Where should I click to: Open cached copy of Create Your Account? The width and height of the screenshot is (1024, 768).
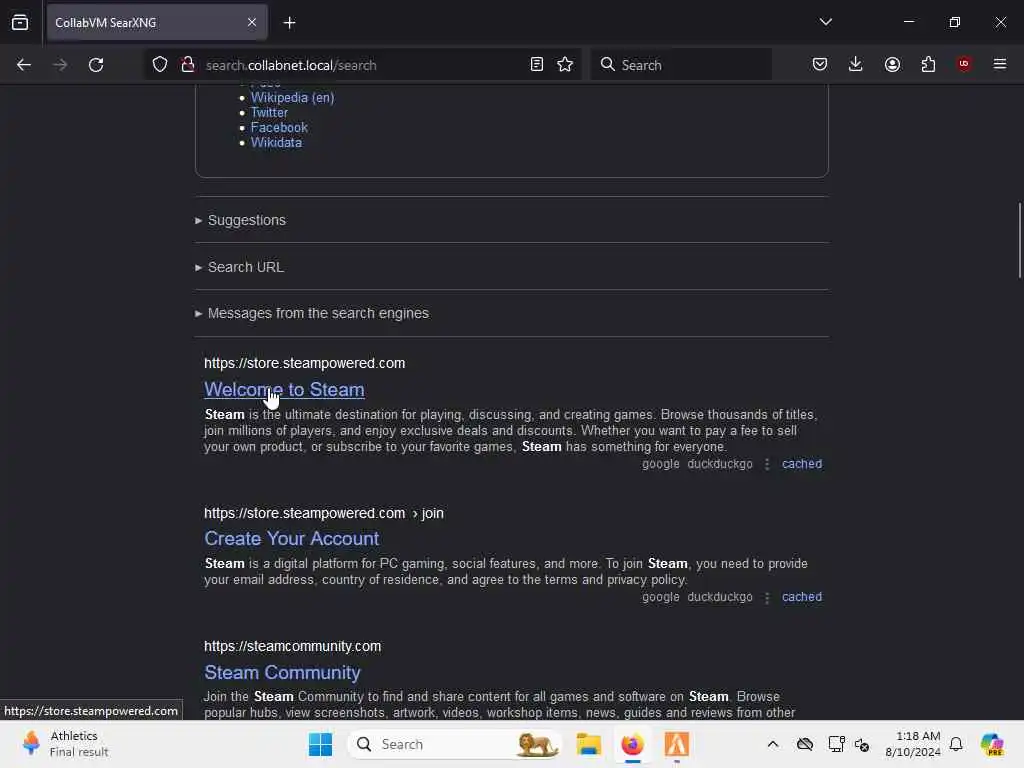point(802,597)
